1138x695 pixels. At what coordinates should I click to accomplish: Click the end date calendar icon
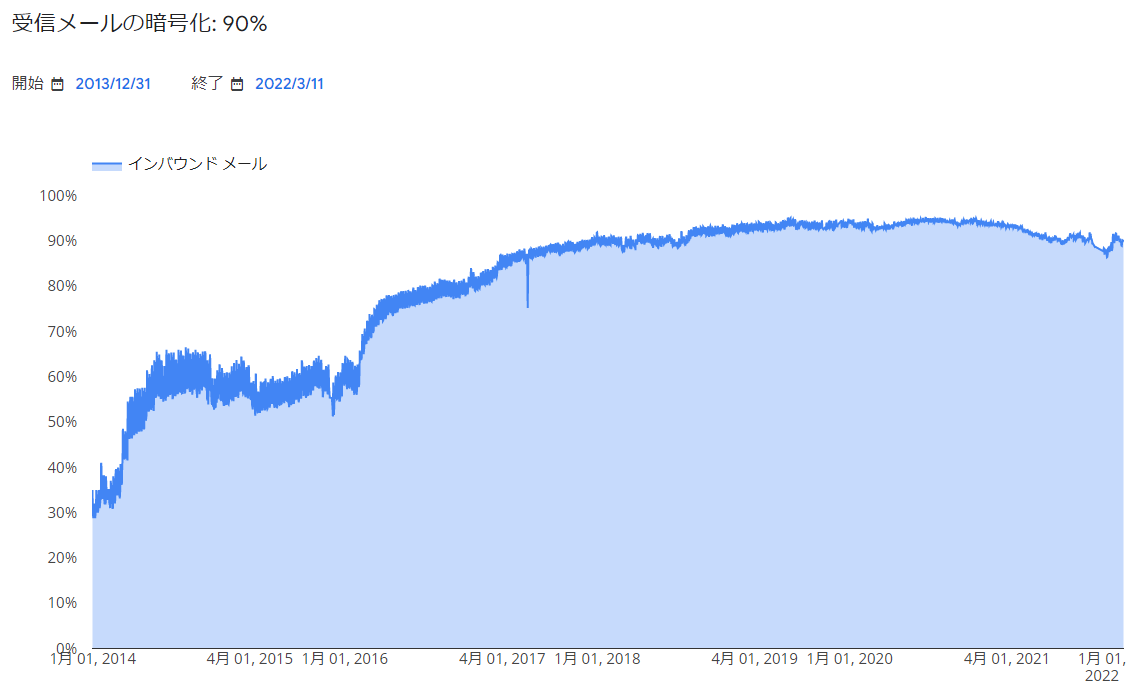pos(237,84)
